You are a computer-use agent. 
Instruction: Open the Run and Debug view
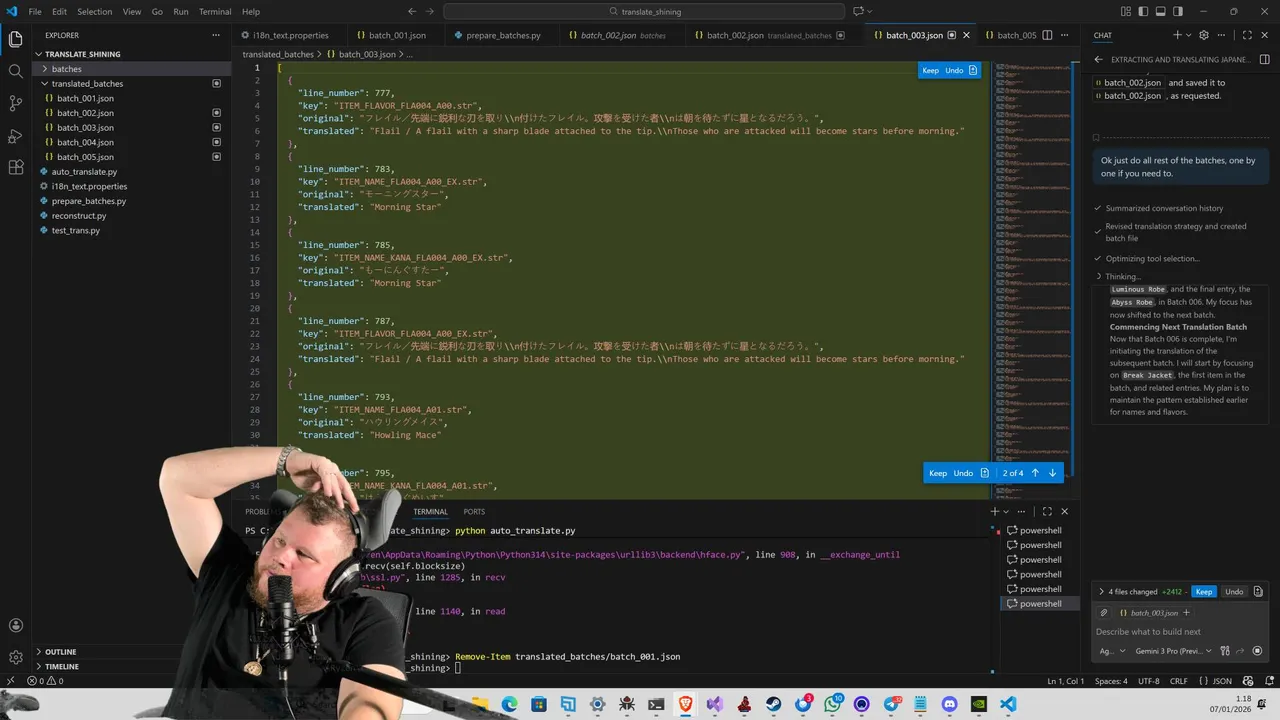pos(15,135)
